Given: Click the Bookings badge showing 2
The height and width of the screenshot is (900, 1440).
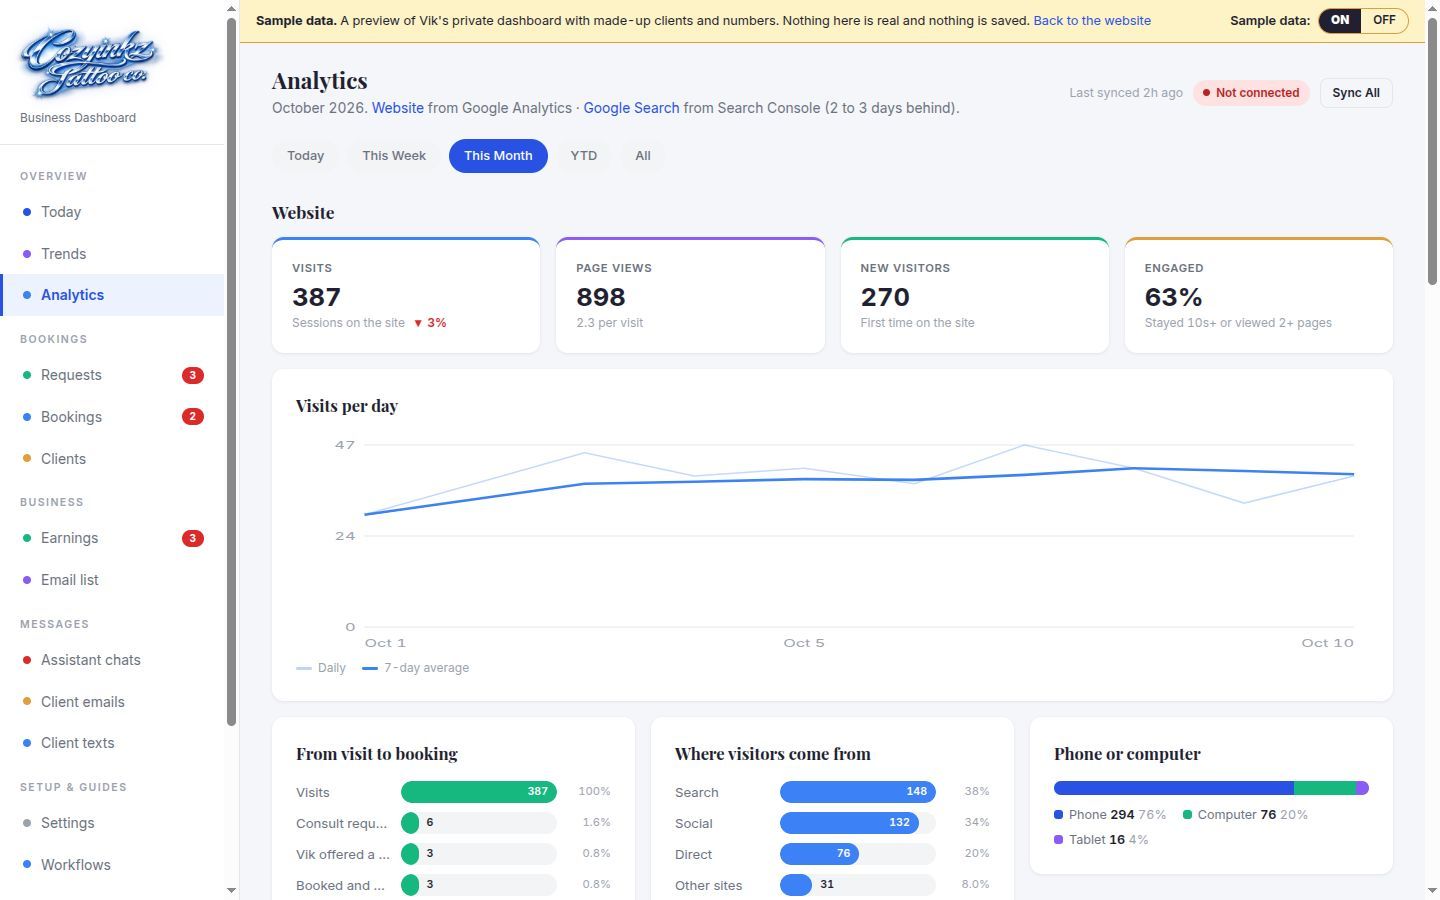Looking at the screenshot, I should [193, 416].
